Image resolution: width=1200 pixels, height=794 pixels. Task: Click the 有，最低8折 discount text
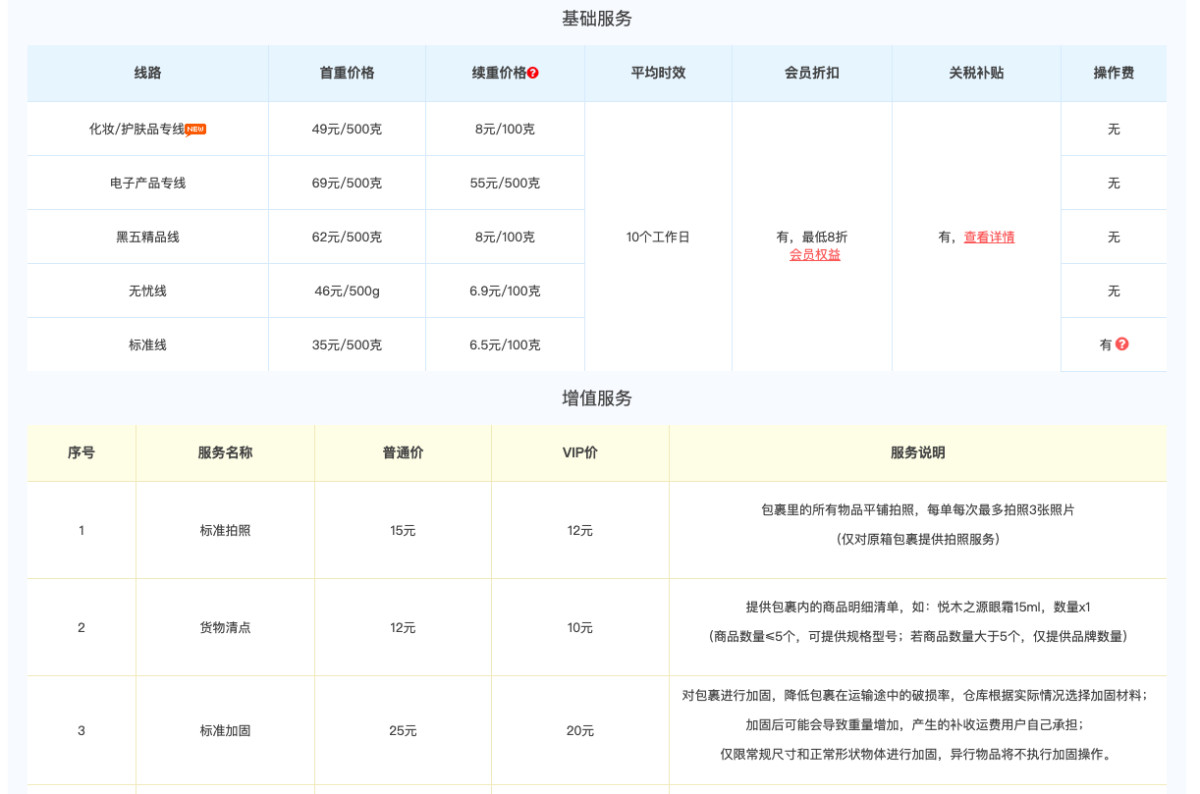point(812,237)
